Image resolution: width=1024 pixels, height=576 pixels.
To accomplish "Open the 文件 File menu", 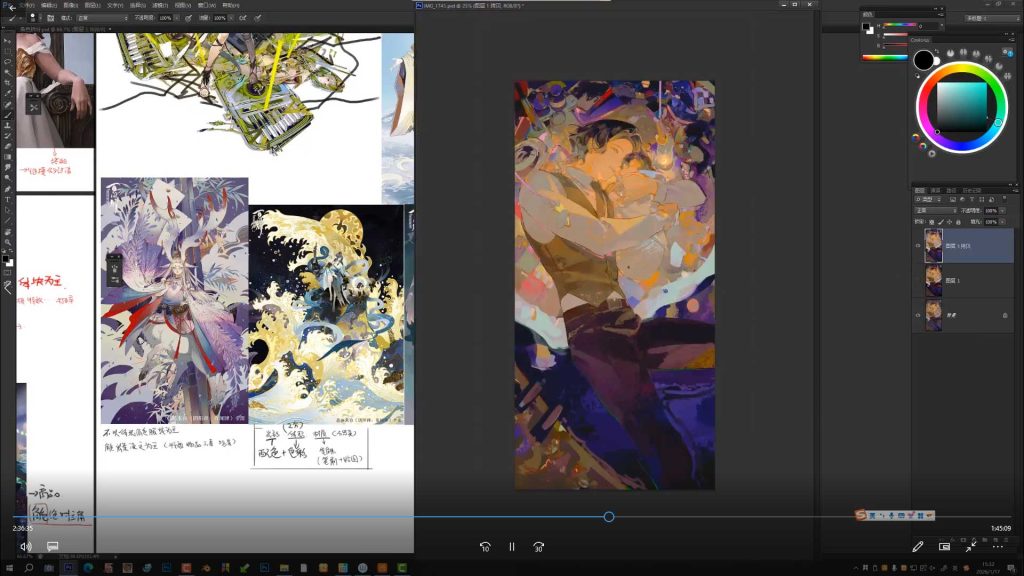I will (x=27, y=5).
